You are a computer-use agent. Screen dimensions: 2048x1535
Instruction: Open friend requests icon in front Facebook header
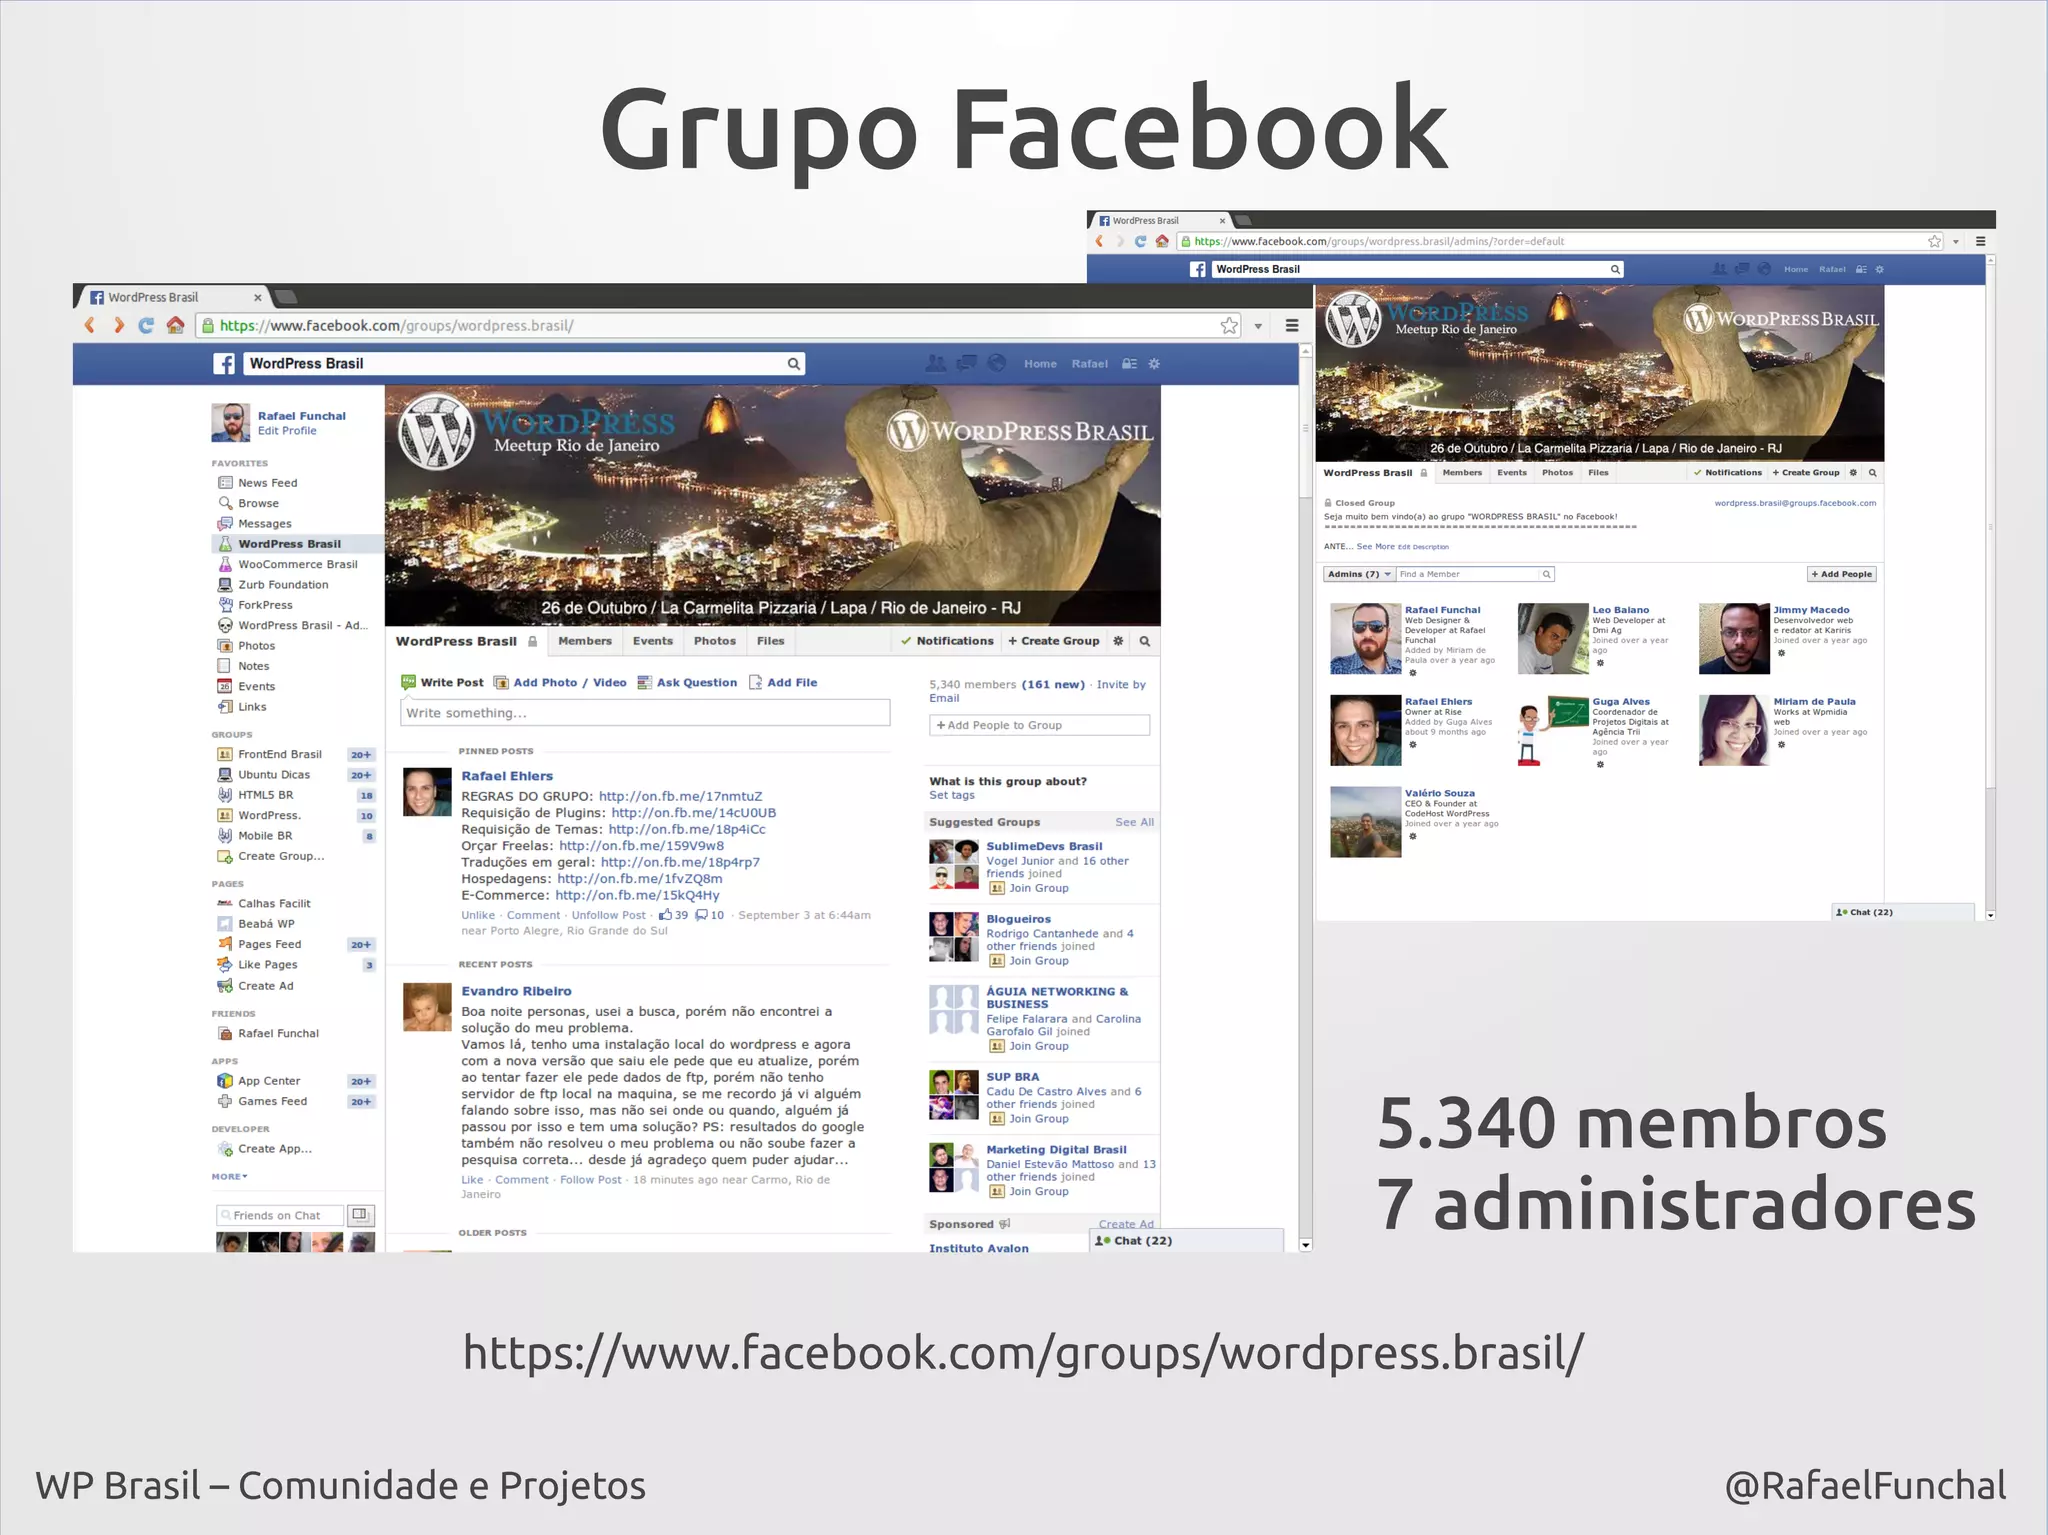coord(935,363)
